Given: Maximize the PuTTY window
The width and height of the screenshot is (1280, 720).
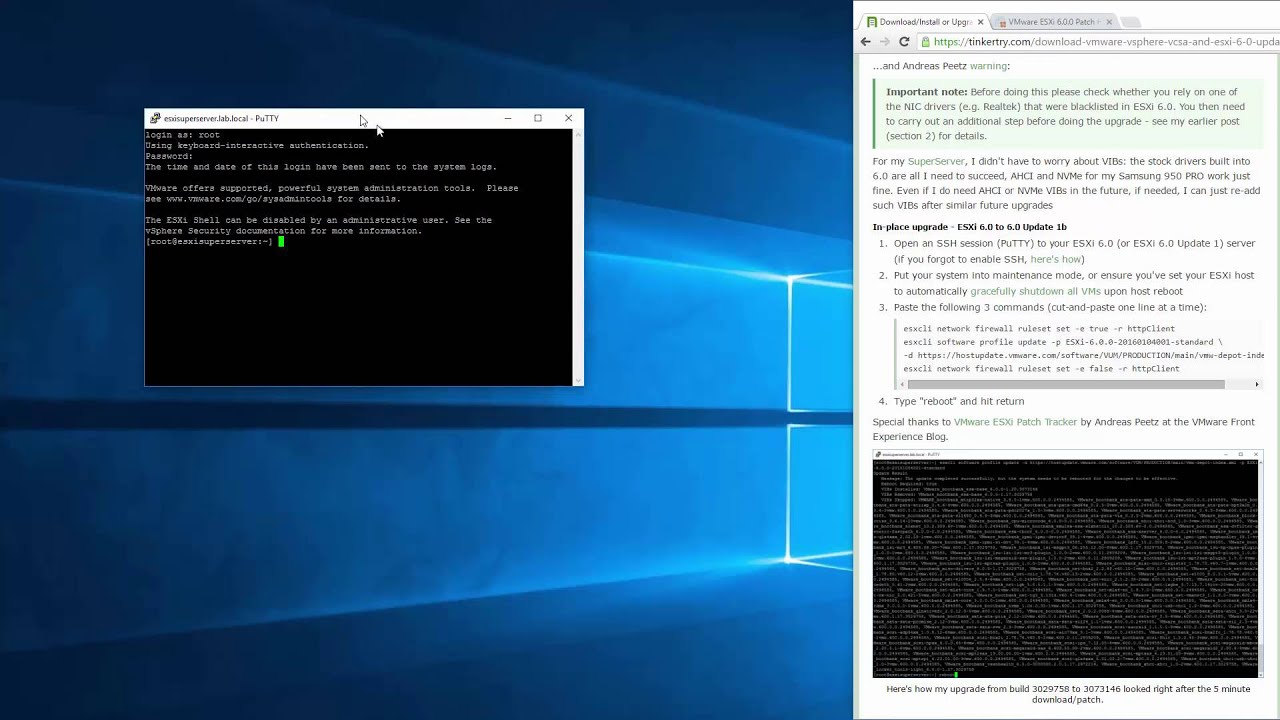Looking at the screenshot, I should 538,118.
